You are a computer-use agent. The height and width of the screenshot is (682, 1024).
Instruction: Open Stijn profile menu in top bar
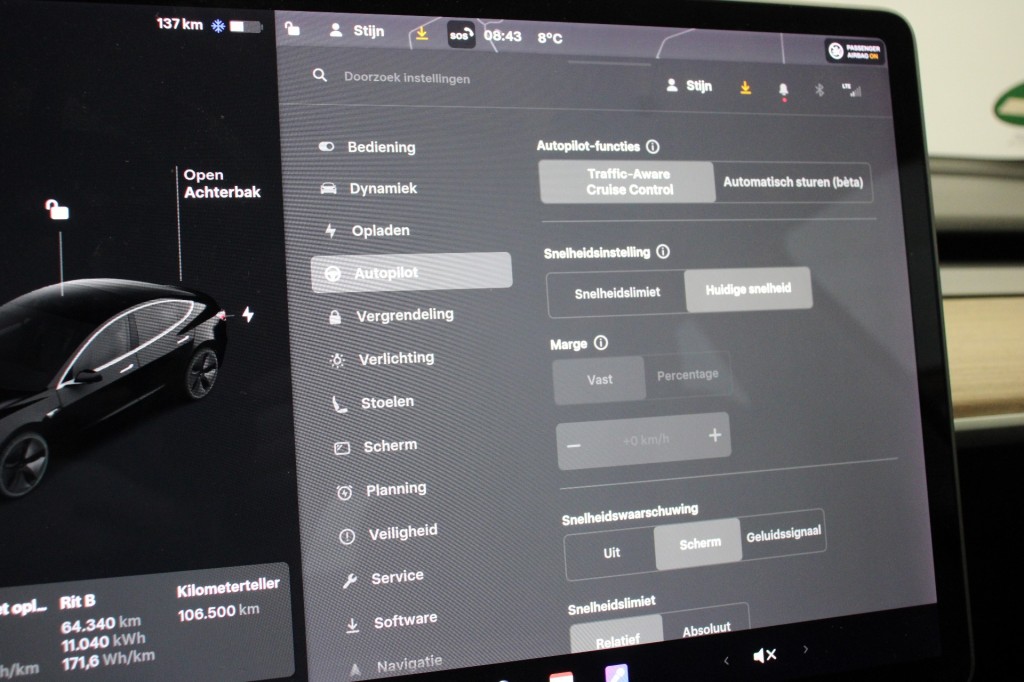[x=357, y=31]
